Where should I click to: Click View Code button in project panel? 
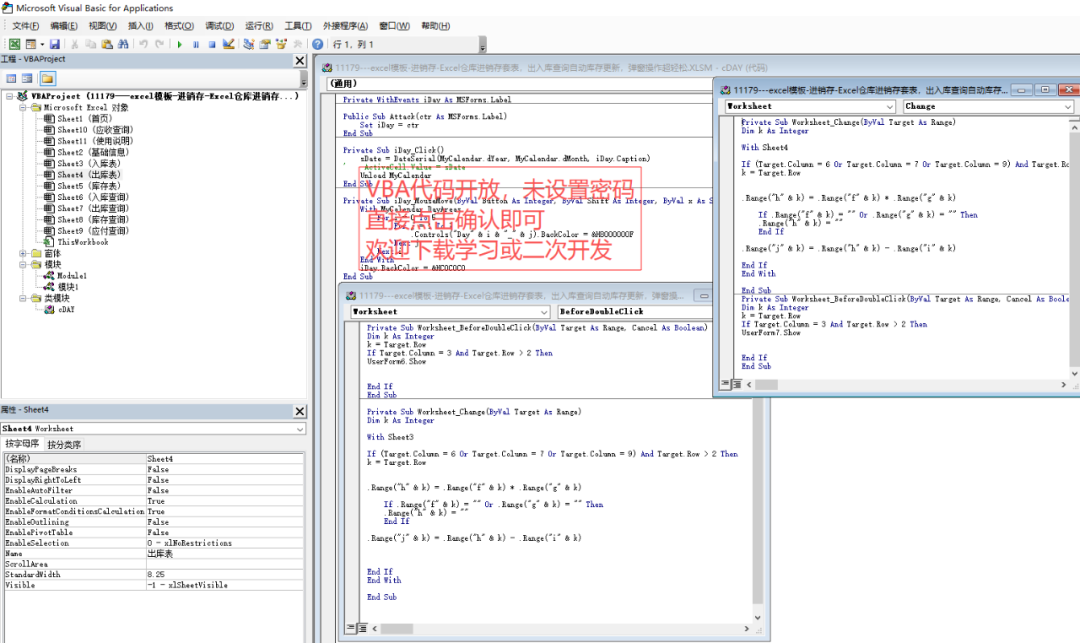click(12, 78)
